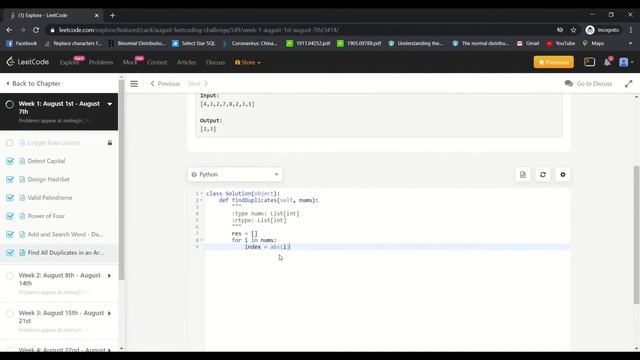Toggle the Add and Search Word checkbox

pyautogui.click(x=10, y=235)
